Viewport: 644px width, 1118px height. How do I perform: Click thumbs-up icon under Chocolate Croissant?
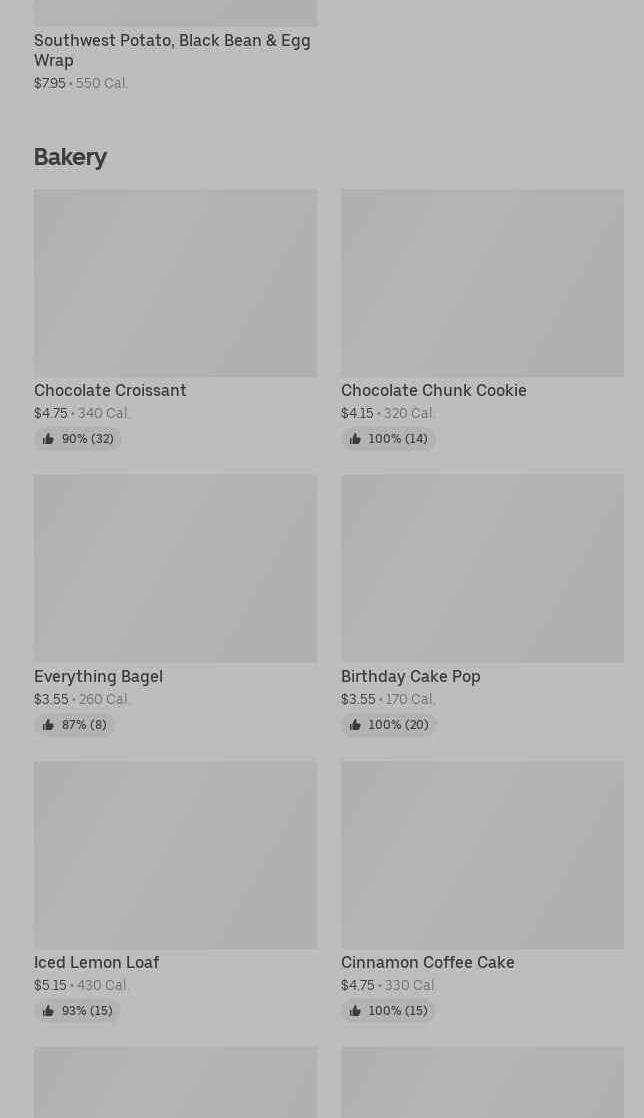48,439
